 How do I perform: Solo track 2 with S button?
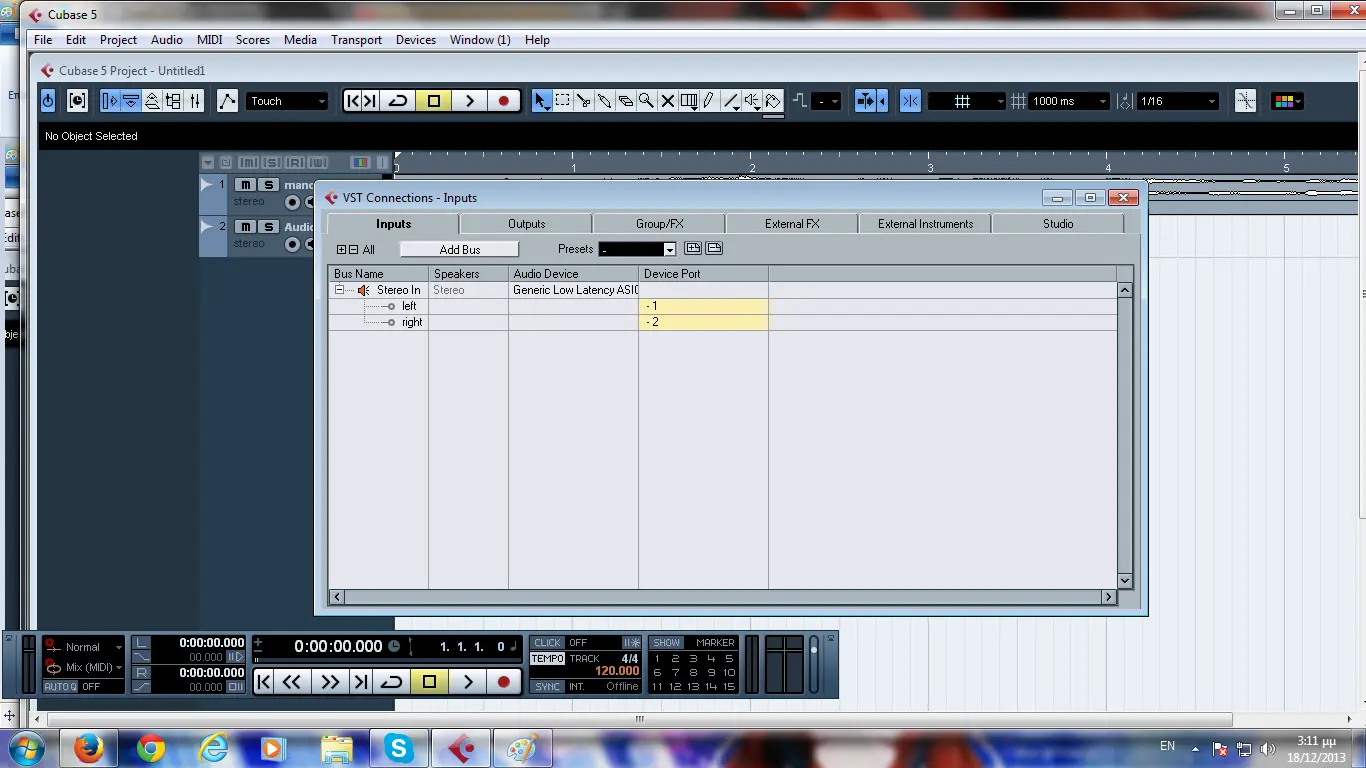coord(267,227)
